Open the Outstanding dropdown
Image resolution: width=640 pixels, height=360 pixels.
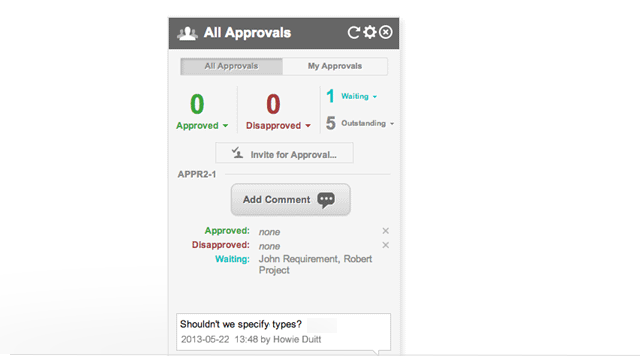368,123
